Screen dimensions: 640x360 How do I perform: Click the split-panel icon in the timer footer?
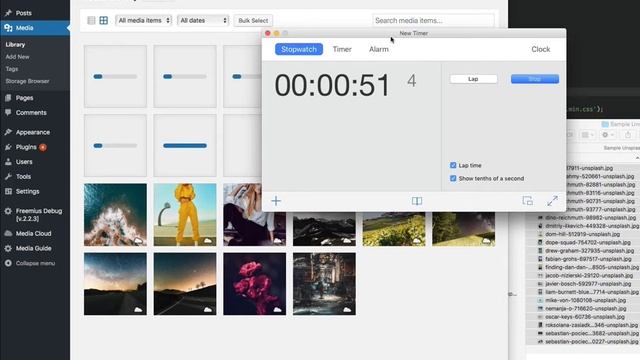click(x=417, y=201)
